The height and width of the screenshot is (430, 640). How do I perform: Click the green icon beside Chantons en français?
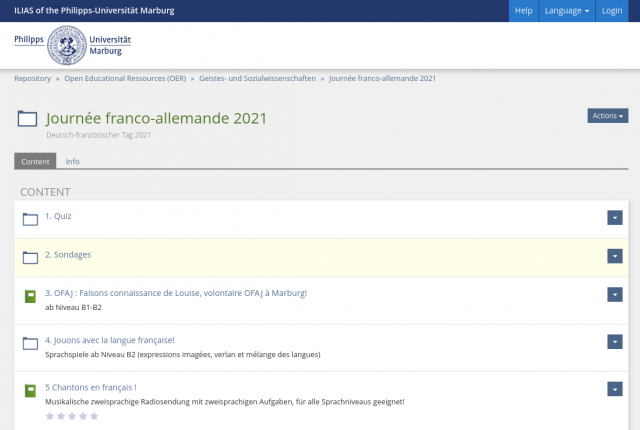click(30, 391)
